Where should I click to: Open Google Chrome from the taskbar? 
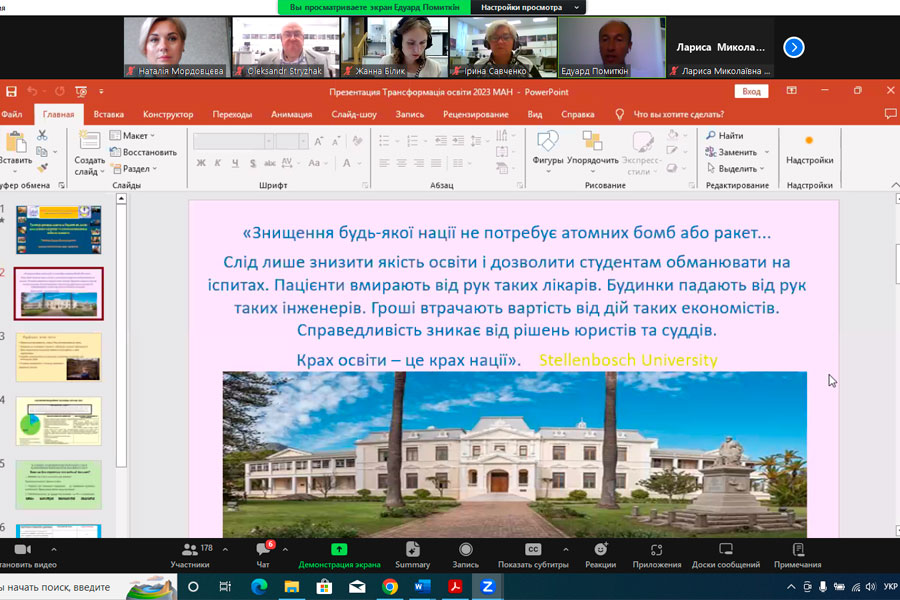click(x=390, y=586)
